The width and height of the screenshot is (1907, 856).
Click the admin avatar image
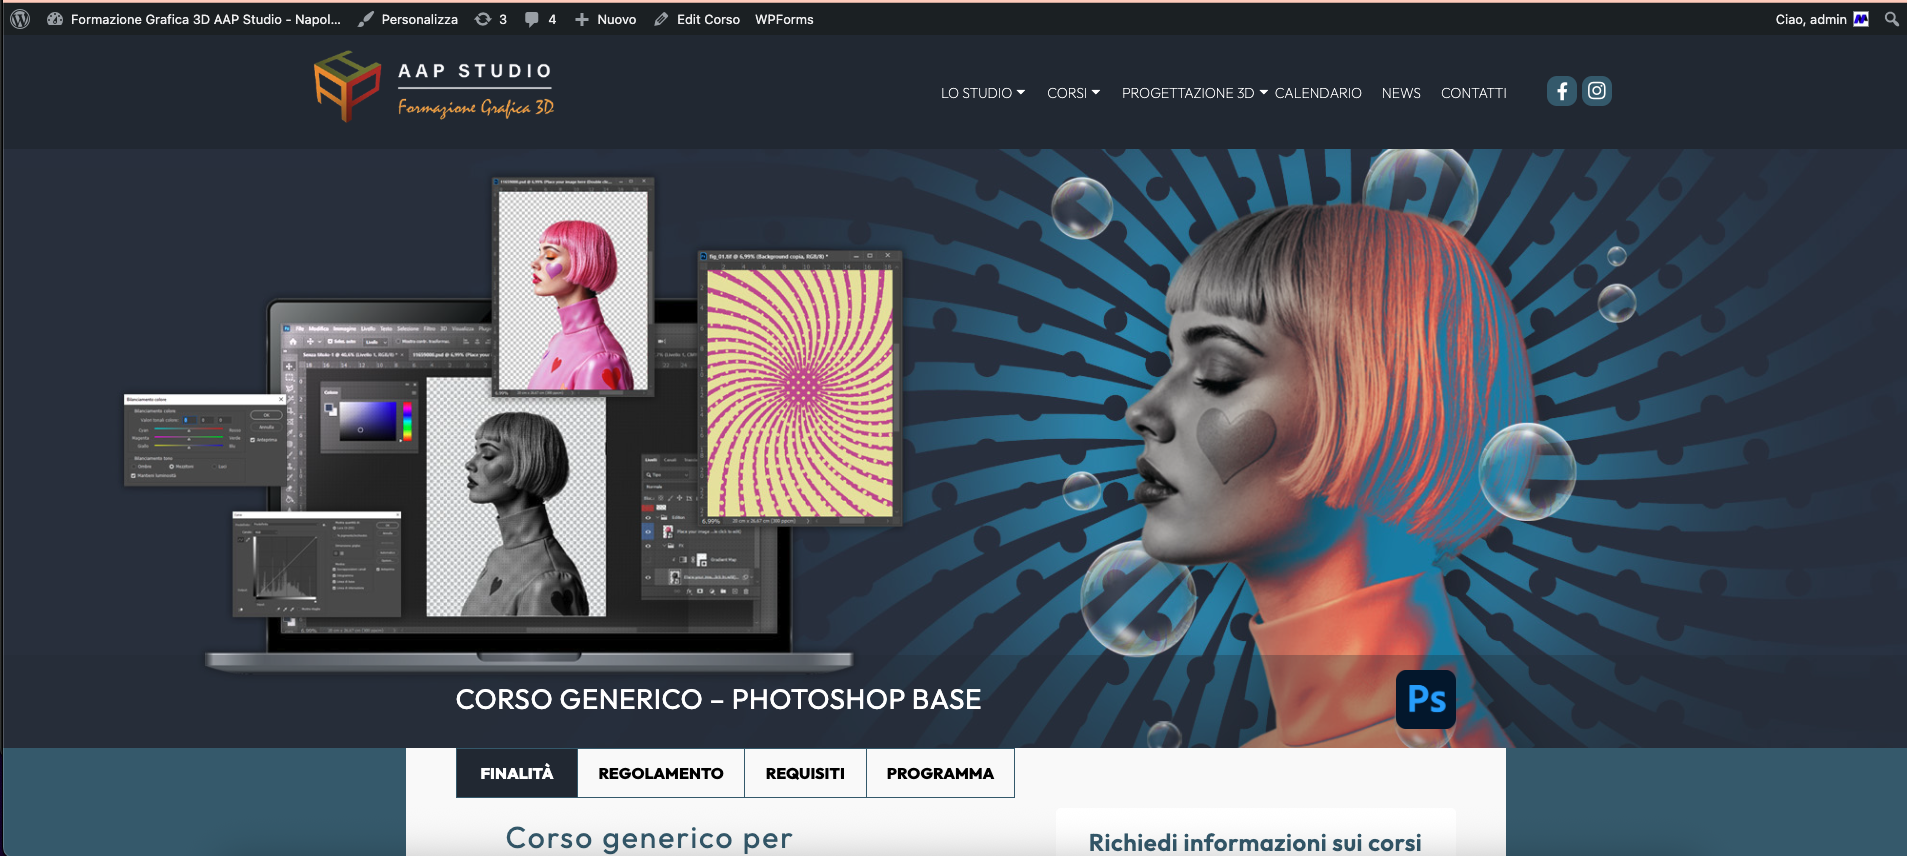(1861, 19)
